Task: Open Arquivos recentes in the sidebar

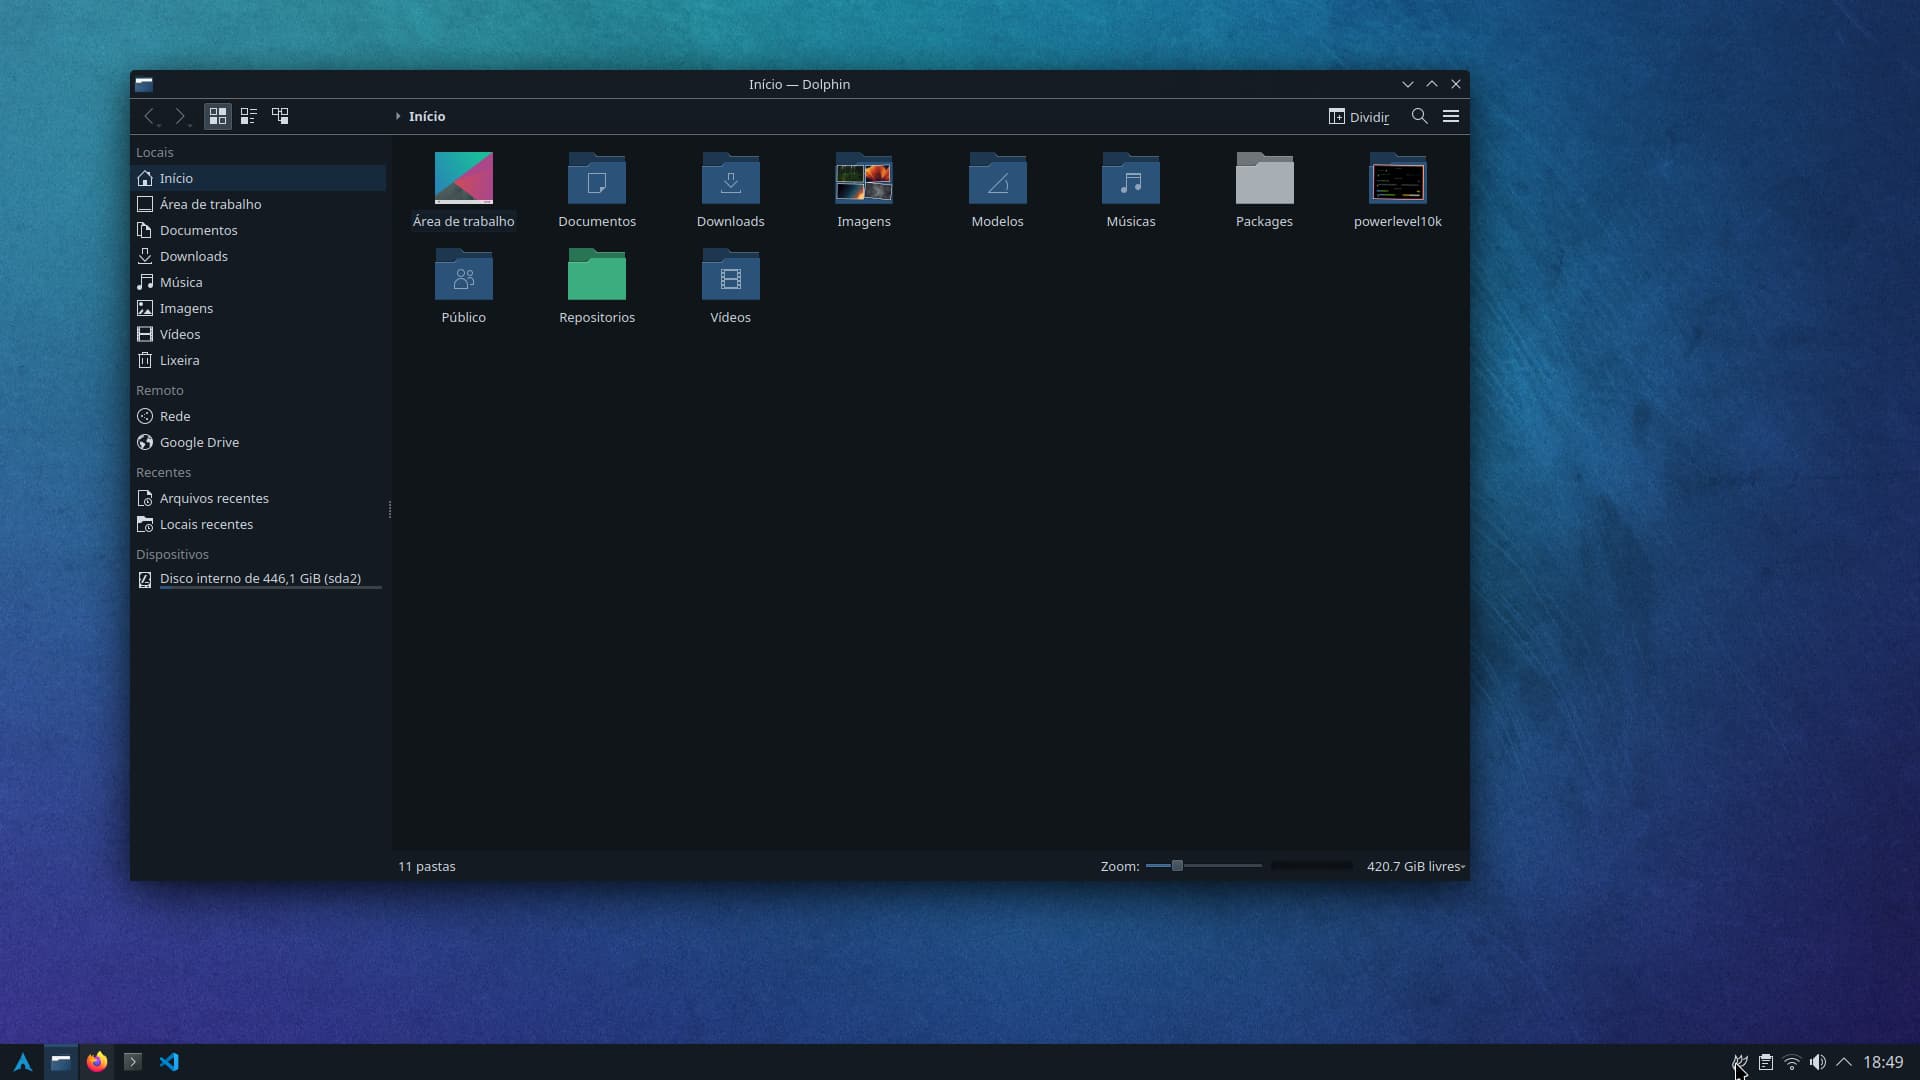Action: [214, 498]
